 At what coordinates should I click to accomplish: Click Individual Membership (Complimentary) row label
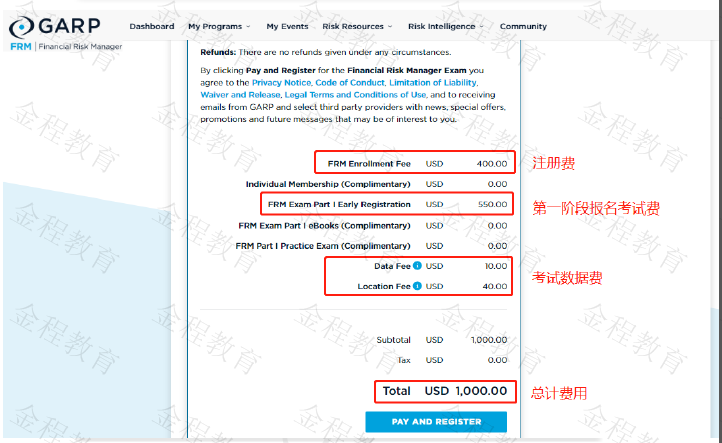tap(328, 184)
